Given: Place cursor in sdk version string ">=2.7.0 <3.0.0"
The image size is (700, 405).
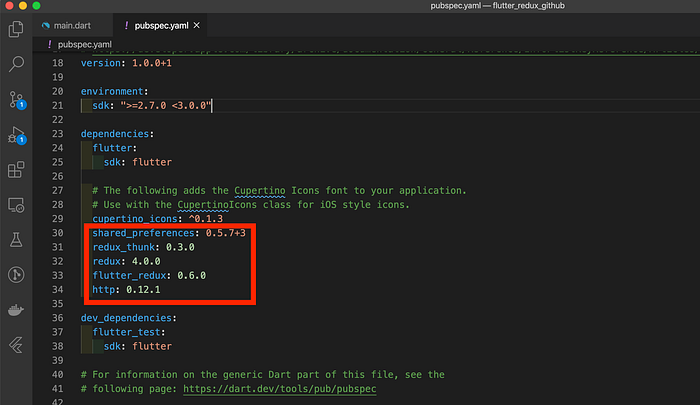Looking at the screenshot, I should coord(165,105).
